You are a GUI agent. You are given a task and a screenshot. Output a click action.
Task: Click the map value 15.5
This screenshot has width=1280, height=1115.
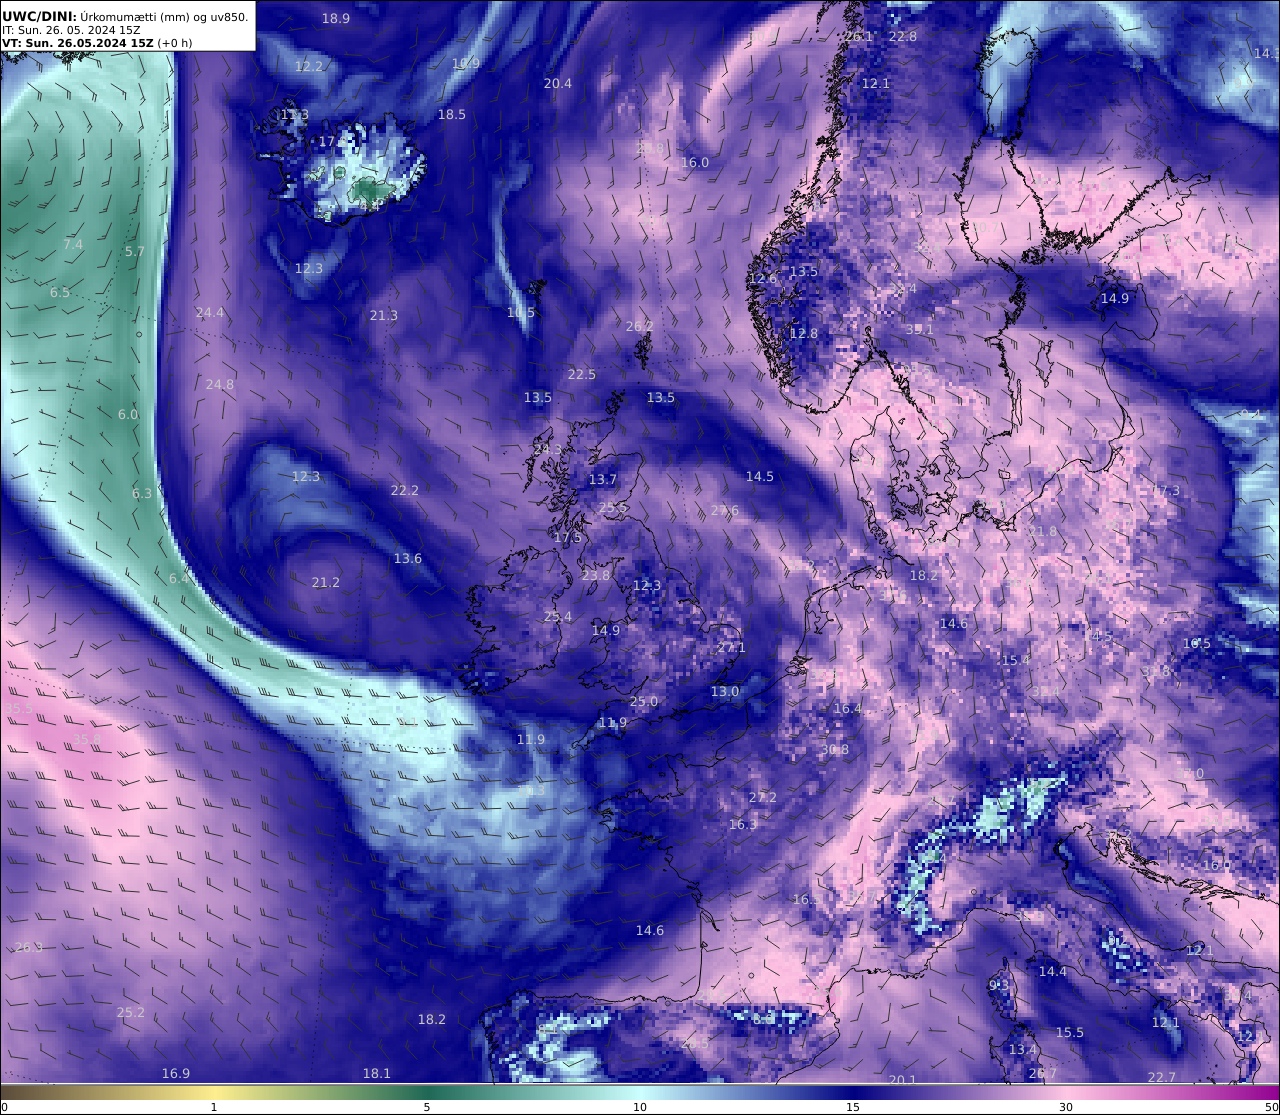pos(1070,1033)
